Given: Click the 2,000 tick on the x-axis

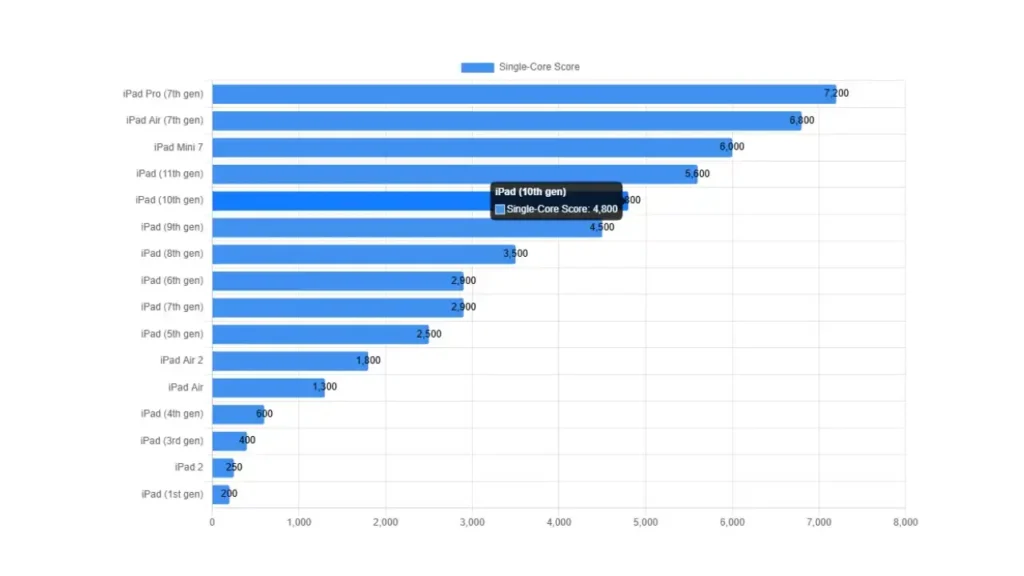Looking at the screenshot, I should [x=385, y=522].
